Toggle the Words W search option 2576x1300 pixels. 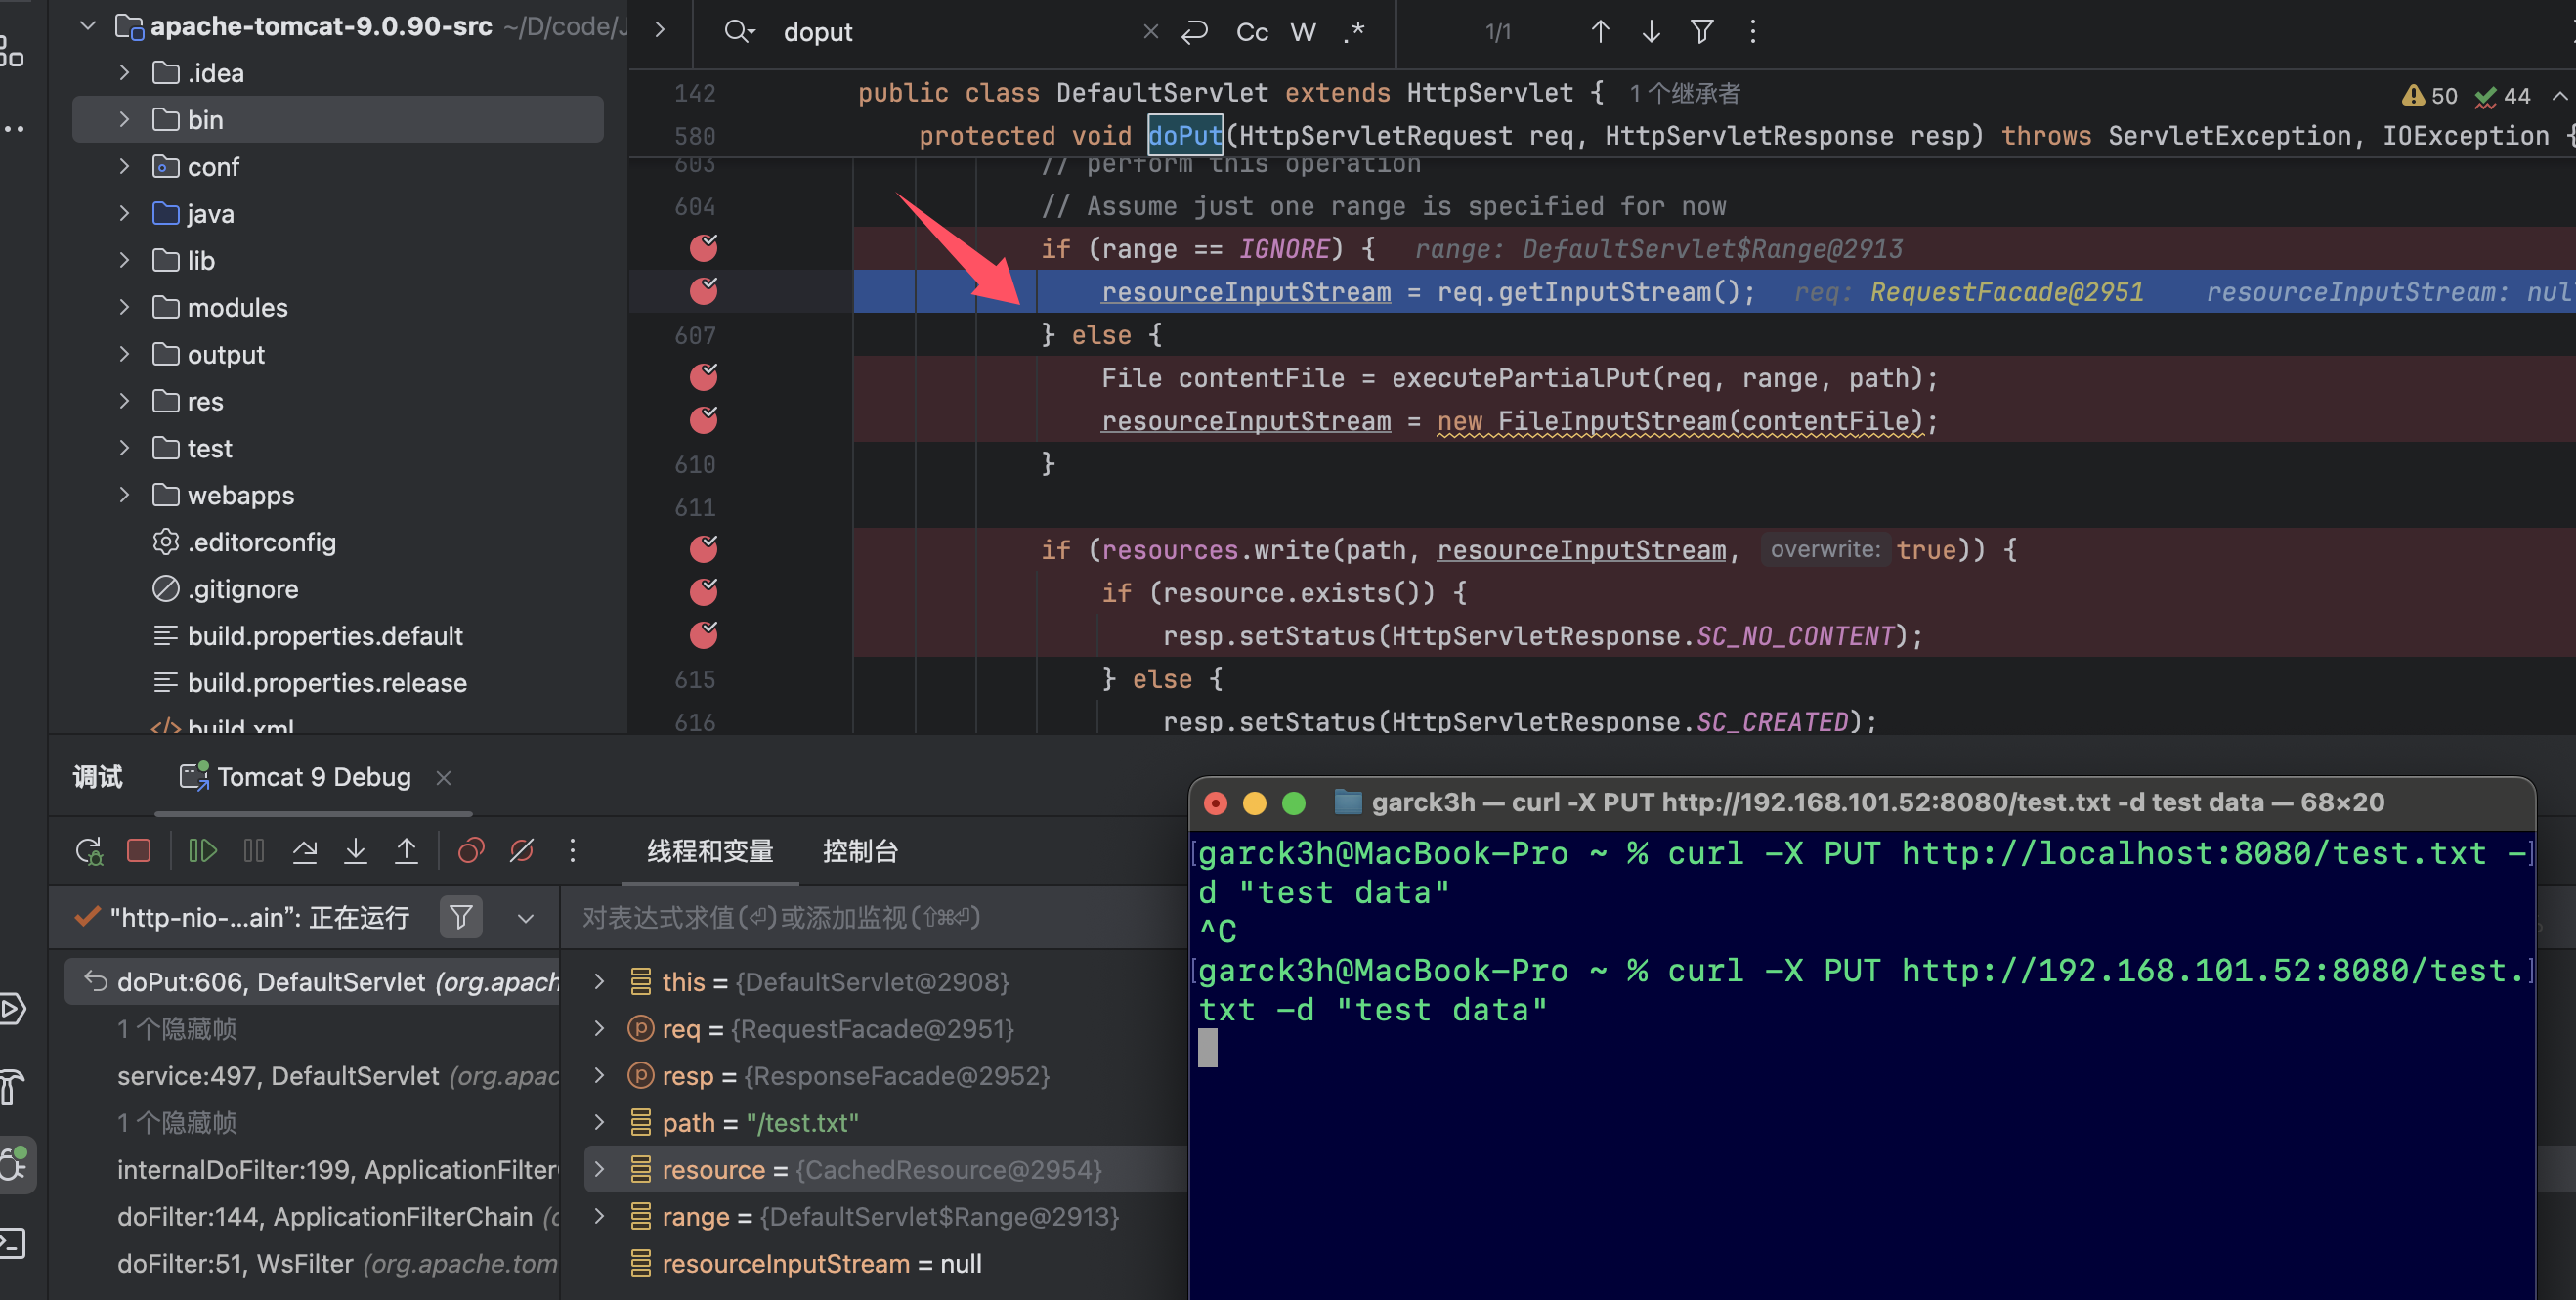click(1302, 32)
